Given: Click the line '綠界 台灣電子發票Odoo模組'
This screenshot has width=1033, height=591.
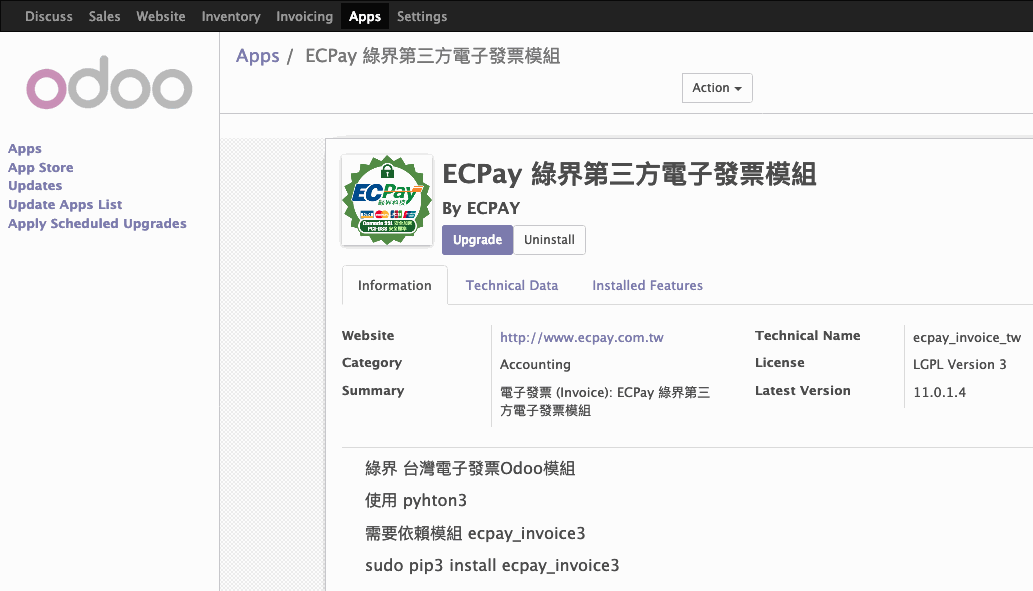Looking at the screenshot, I should pos(470,468).
